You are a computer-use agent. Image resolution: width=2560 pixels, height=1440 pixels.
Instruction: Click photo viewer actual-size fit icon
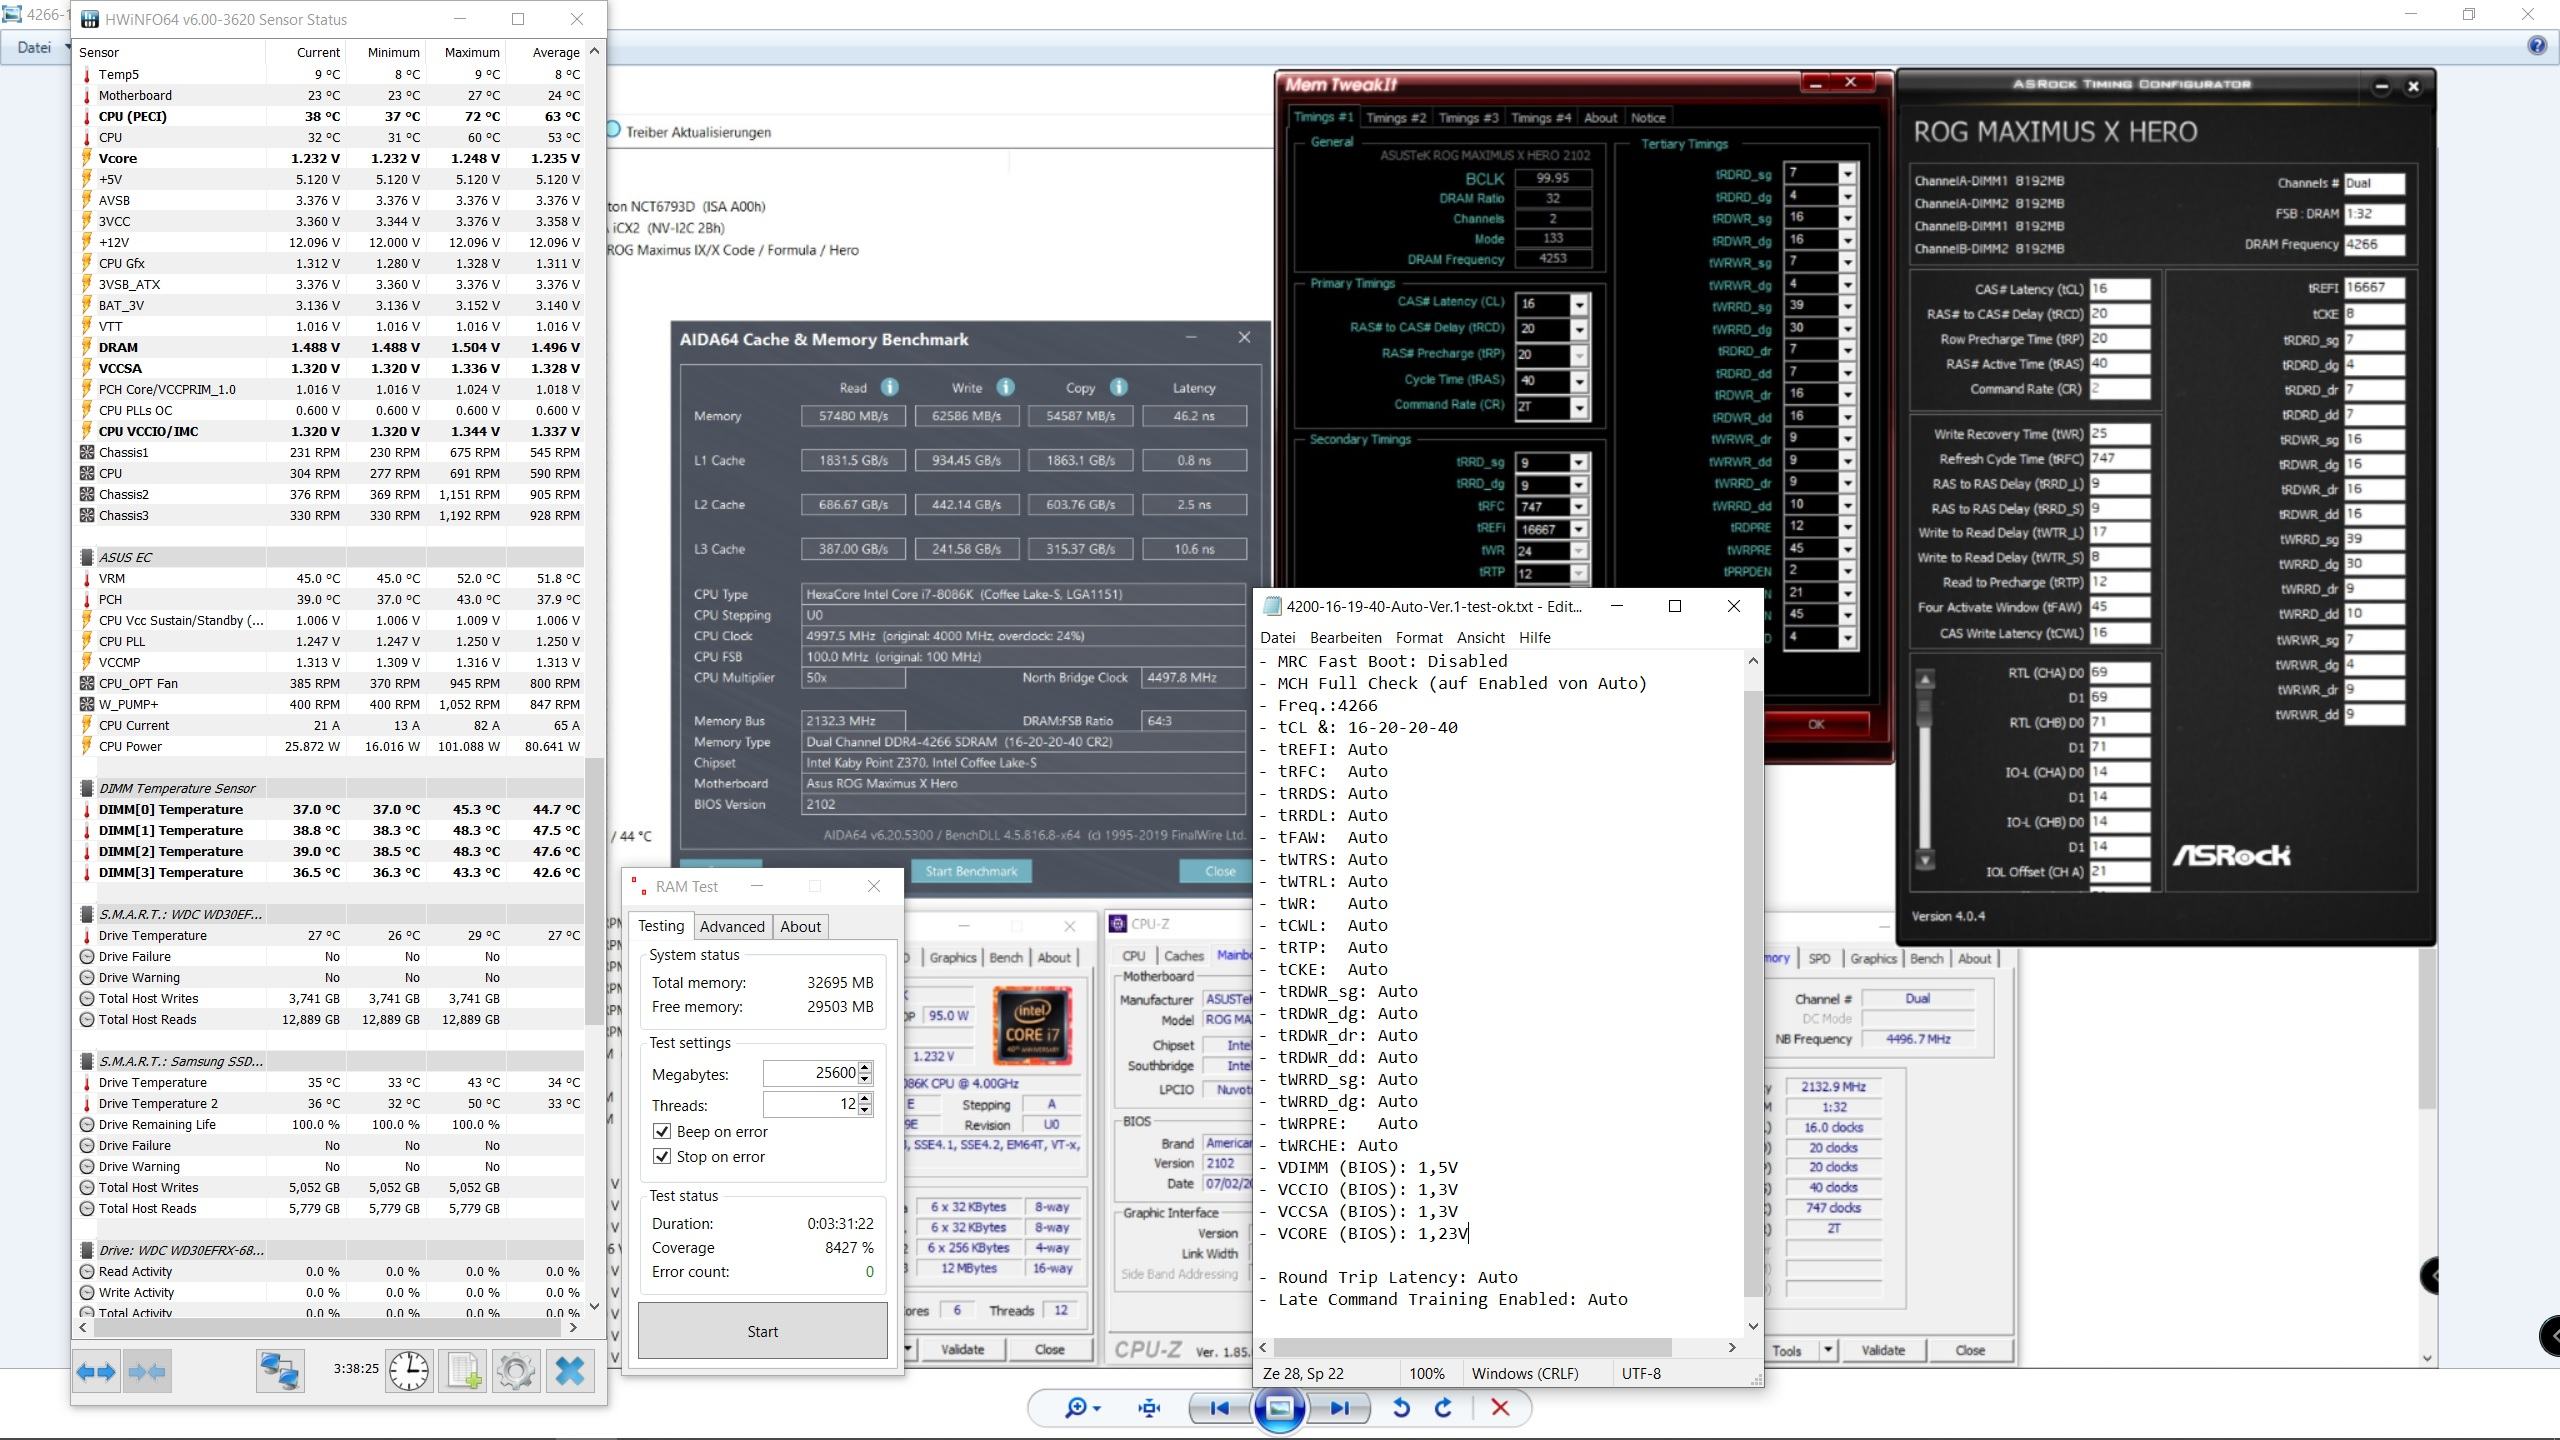pyautogui.click(x=1149, y=1408)
